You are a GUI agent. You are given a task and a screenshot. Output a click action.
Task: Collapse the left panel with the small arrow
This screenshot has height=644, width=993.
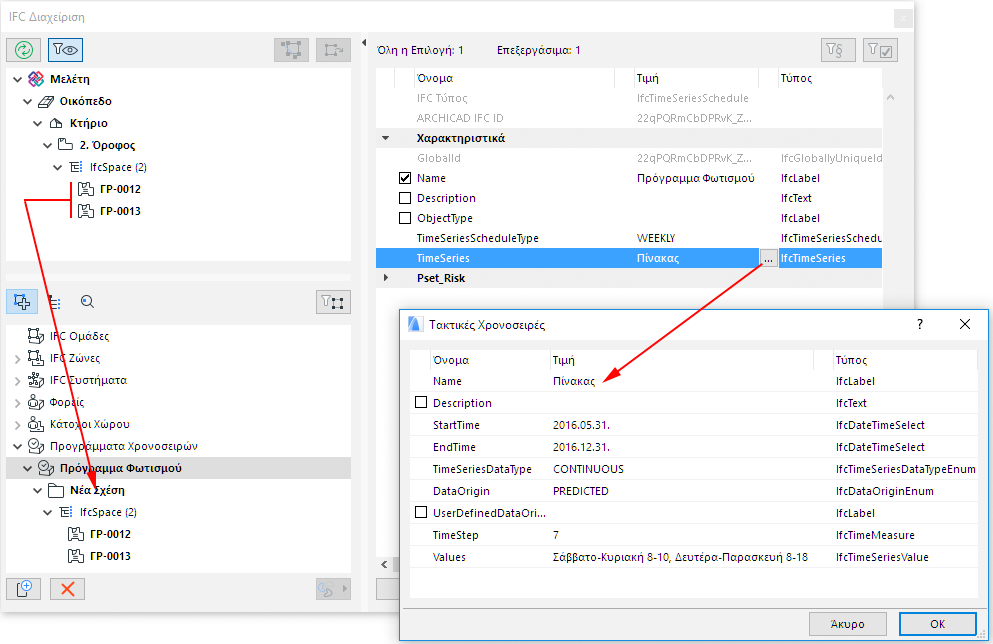pos(364,42)
